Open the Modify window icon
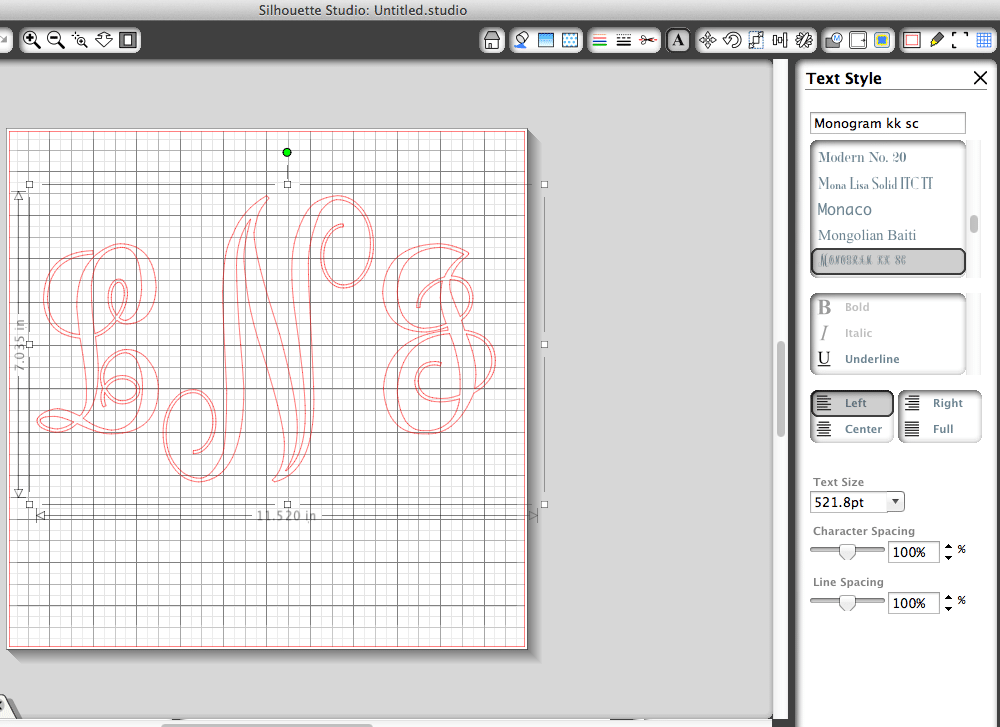The width and height of the screenshot is (1000, 727). coord(834,41)
